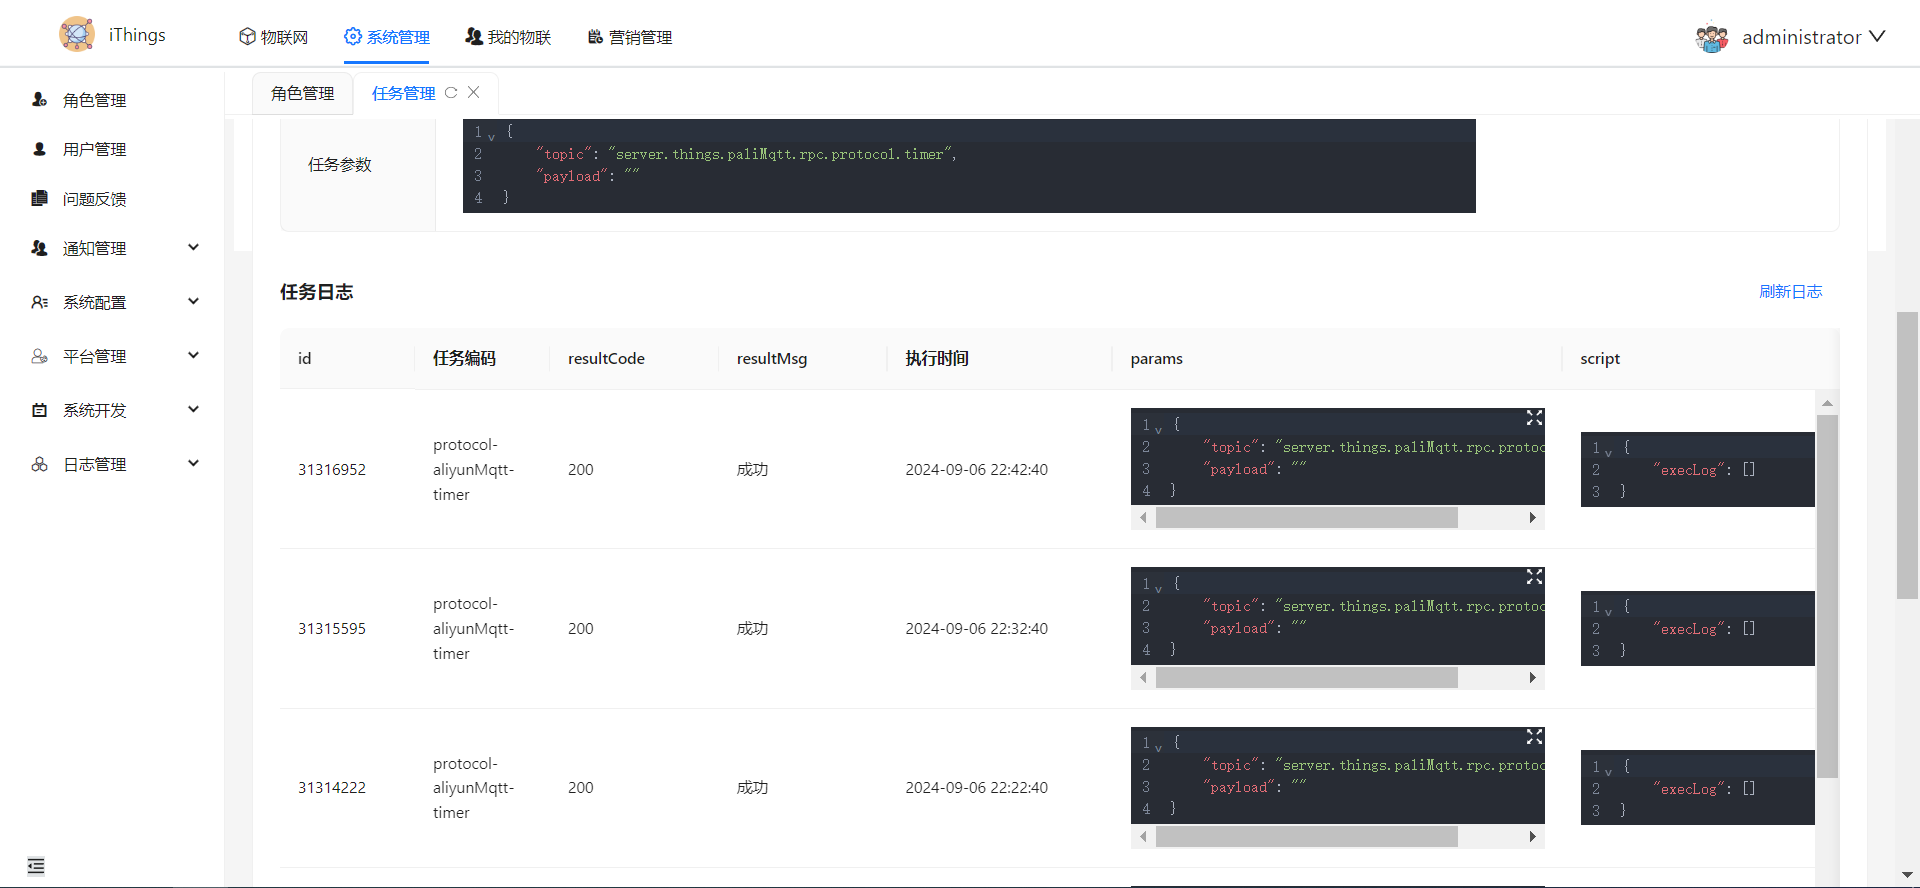Fold JSON on line 1 of 任务参数 editor
This screenshot has width=1920, height=888.
click(492, 135)
